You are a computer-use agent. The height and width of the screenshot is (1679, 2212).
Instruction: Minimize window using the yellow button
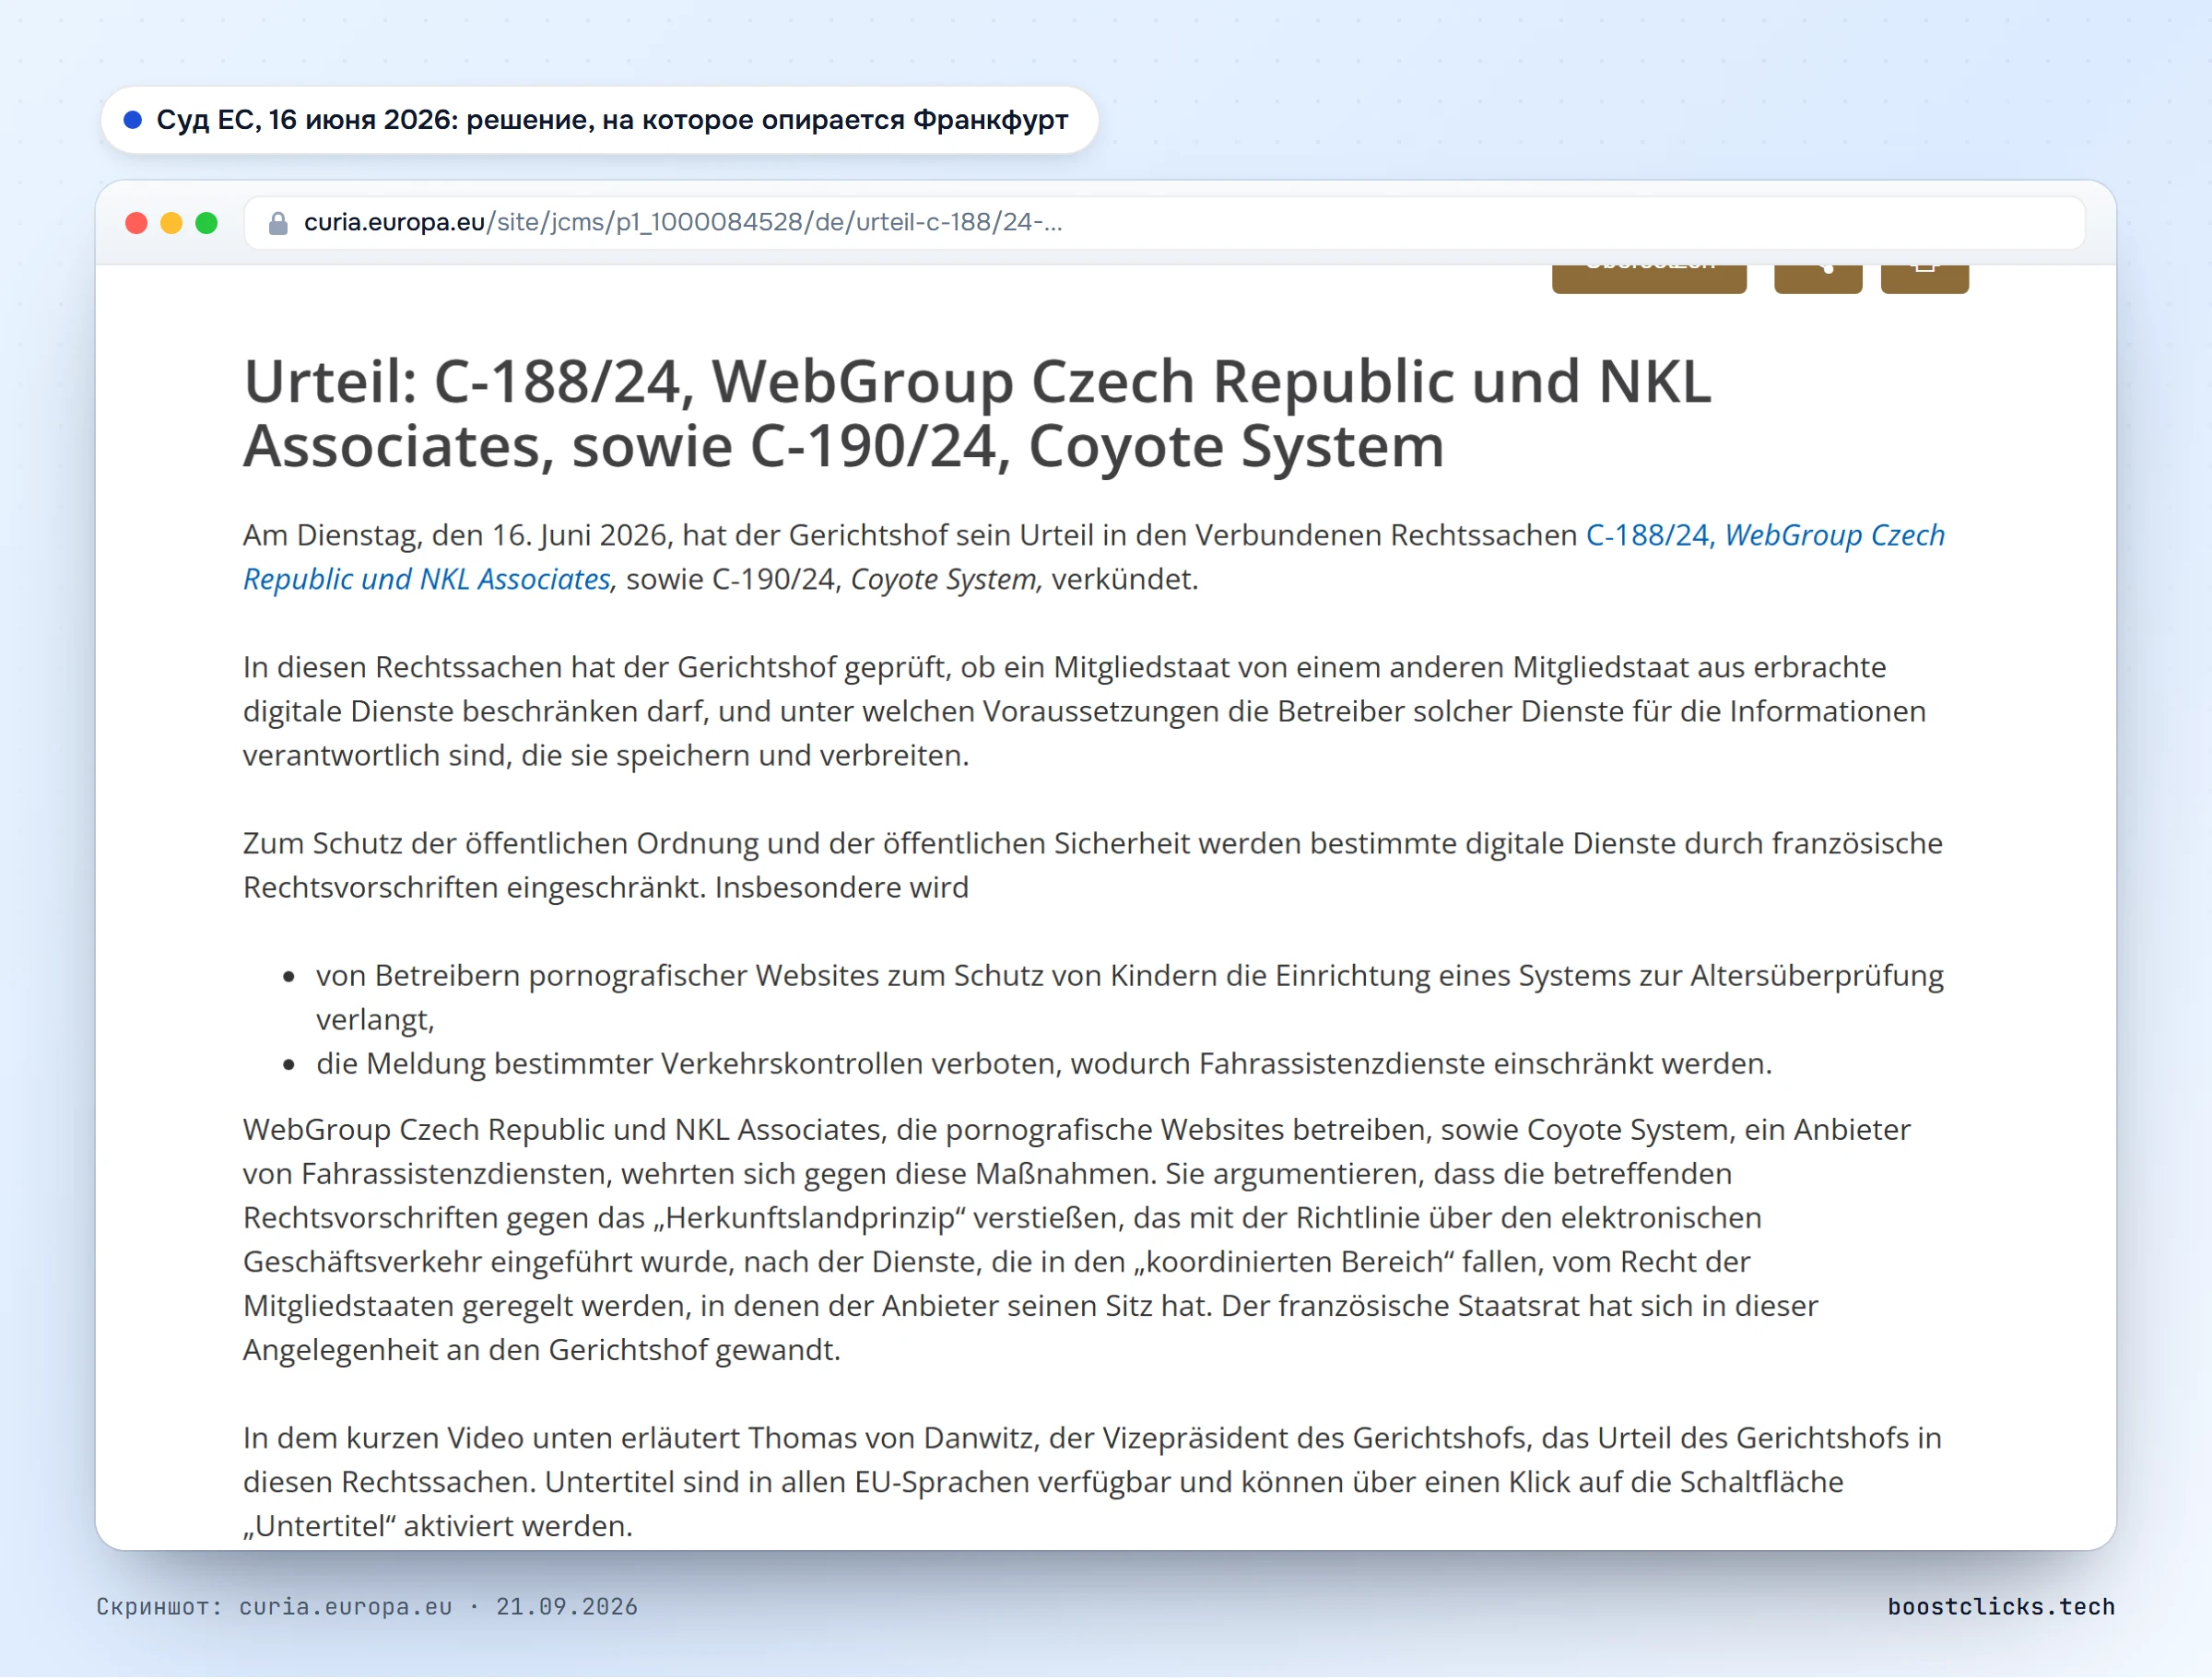click(x=172, y=223)
